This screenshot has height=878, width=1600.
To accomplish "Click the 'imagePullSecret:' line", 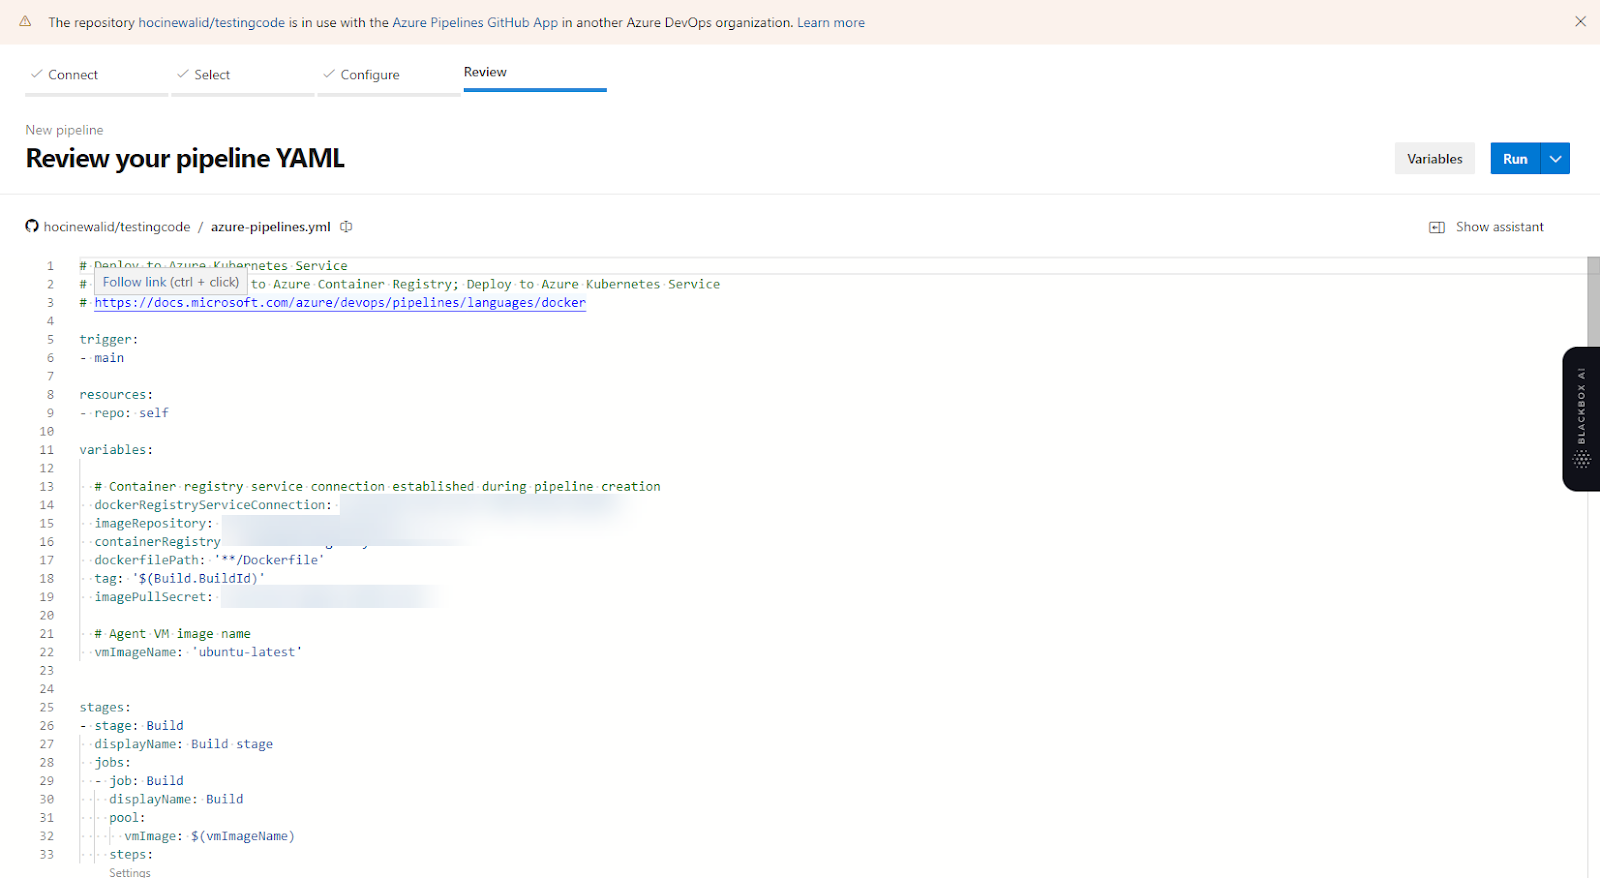I will (x=153, y=597).
